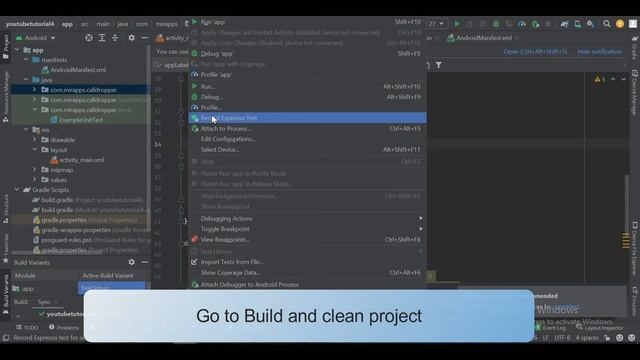
Task: Jump to next highlighted problem down arrow
Action: tap(623, 79)
